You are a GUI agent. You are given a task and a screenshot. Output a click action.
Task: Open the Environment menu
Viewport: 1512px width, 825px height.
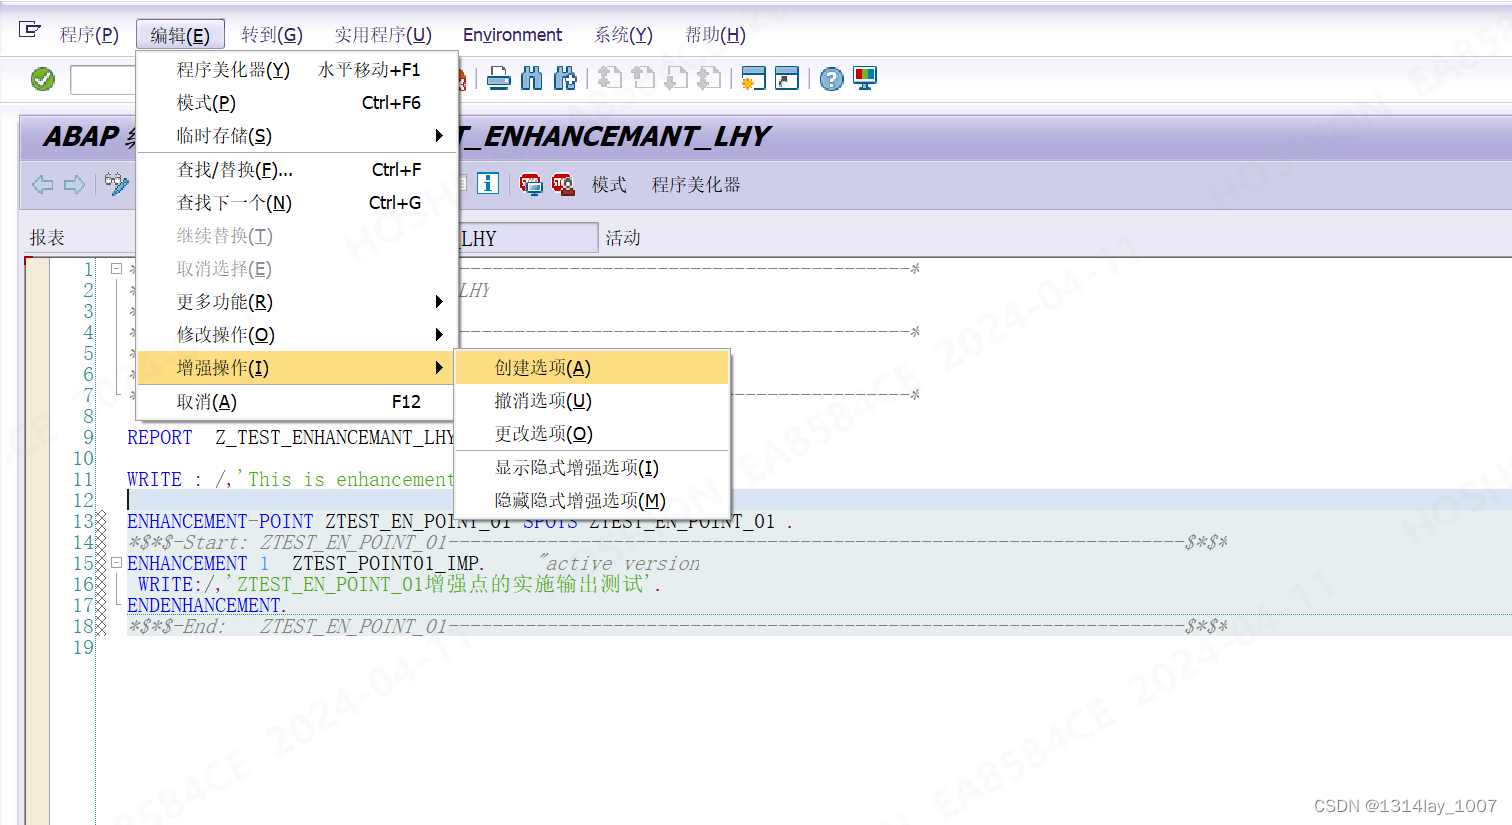click(x=512, y=35)
